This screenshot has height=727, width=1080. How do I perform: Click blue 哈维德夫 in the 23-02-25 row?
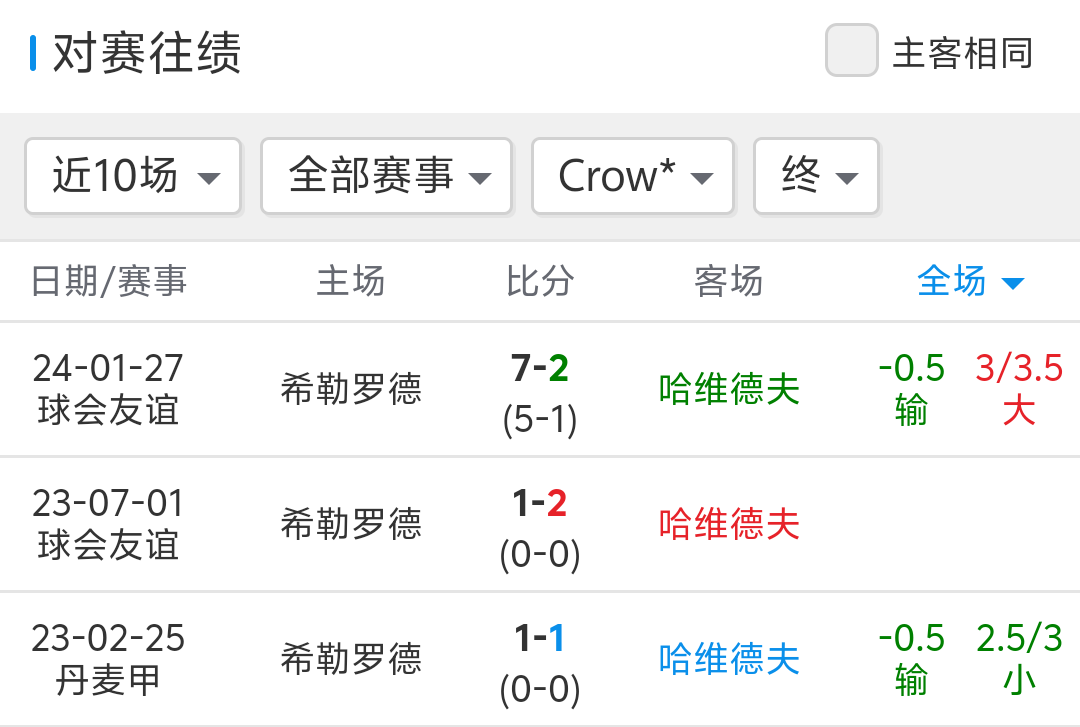tap(729, 659)
